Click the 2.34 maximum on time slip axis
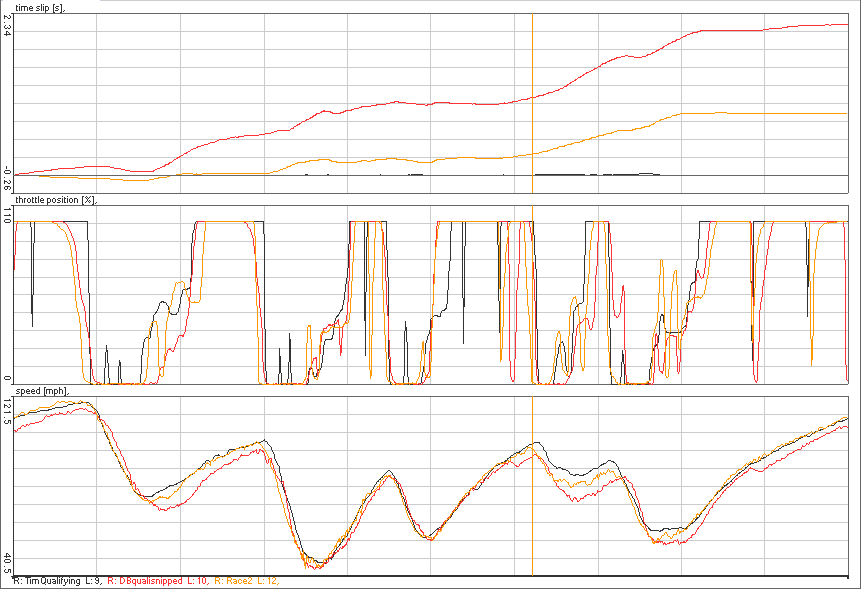 [6, 30]
